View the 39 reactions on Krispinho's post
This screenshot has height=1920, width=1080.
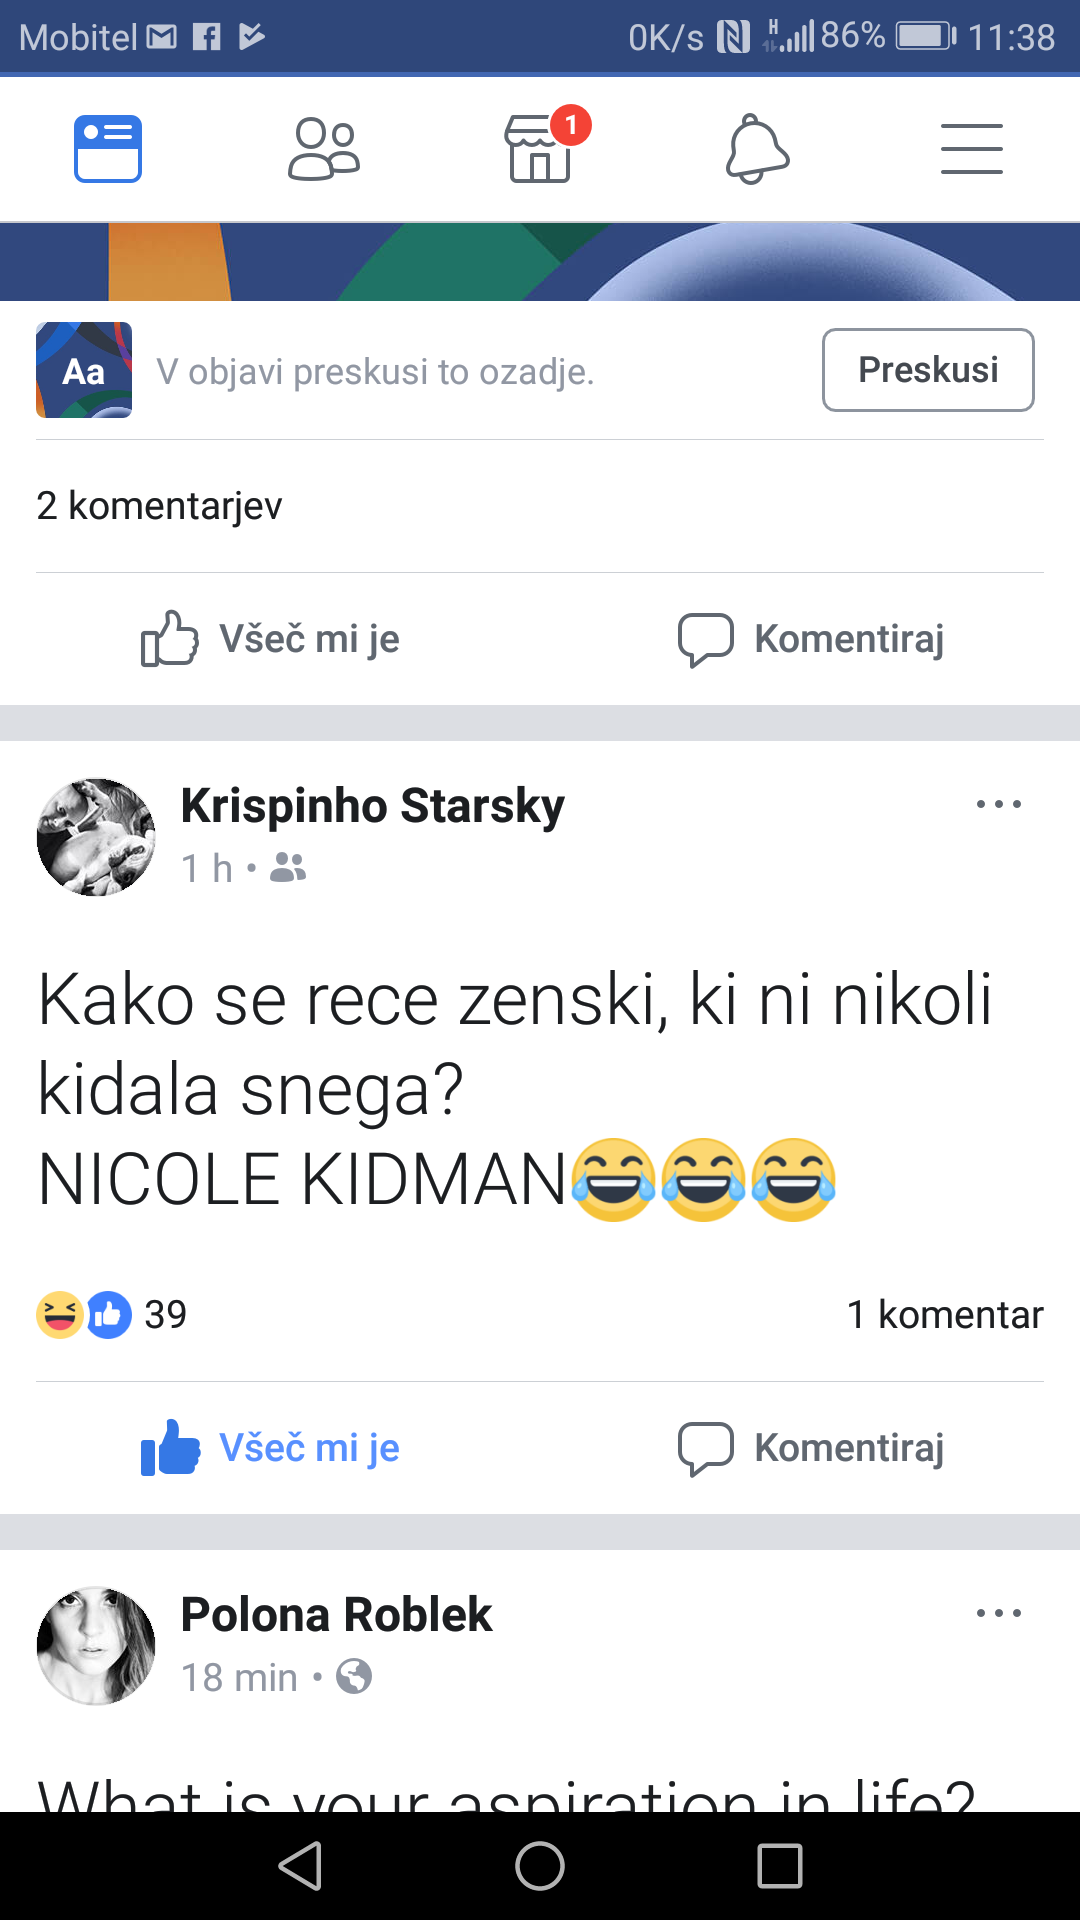pos(112,1314)
